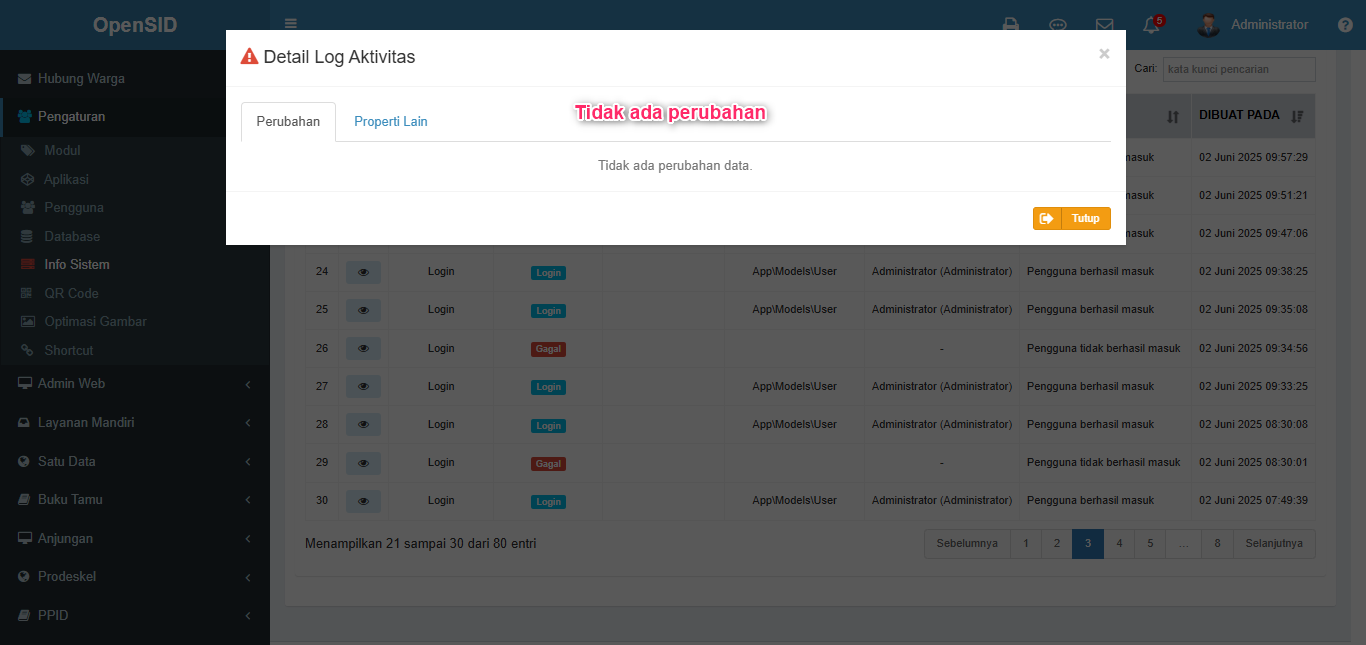Select the Perubahan tab
Image resolution: width=1366 pixels, height=645 pixels.
pyautogui.click(x=288, y=121)
